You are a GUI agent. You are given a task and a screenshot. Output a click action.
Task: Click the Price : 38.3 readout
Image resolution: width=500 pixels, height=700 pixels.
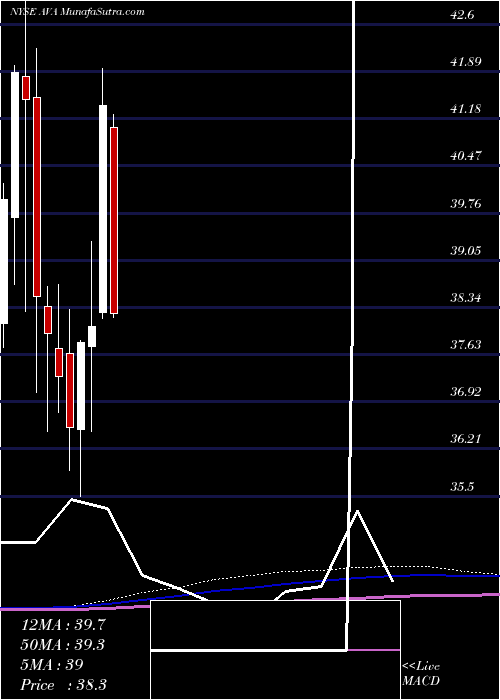[x=63, y=684]
